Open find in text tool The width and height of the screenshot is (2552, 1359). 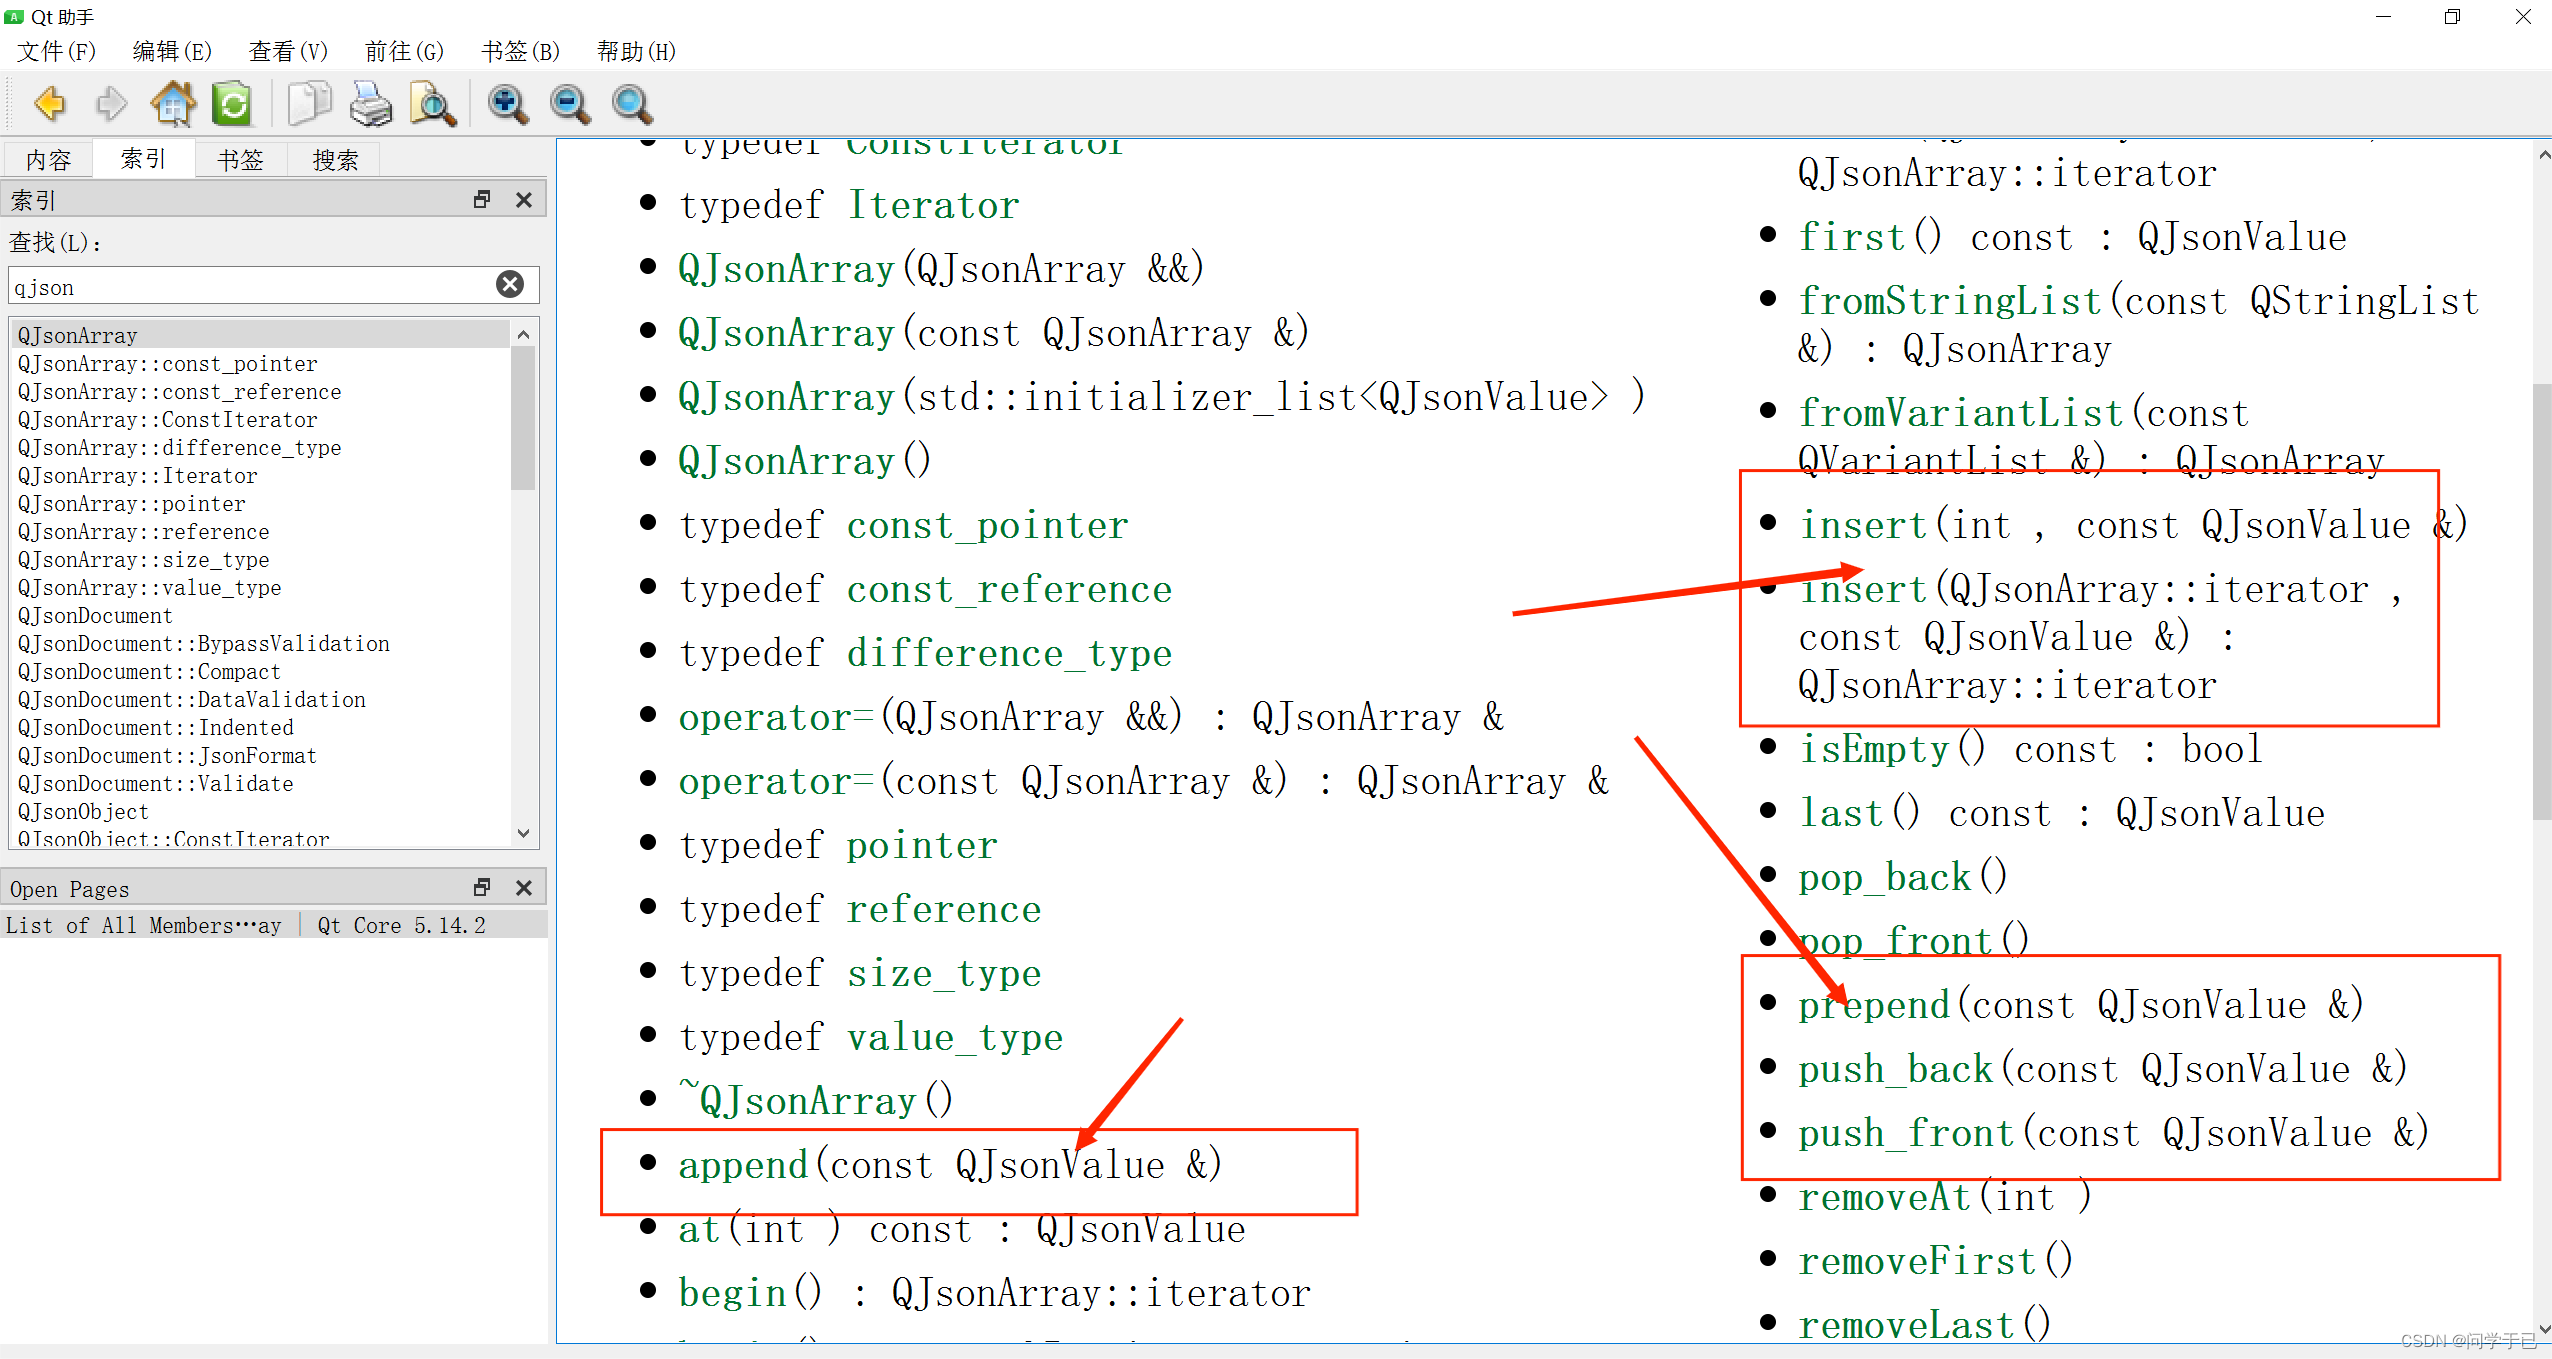point(432,104)
